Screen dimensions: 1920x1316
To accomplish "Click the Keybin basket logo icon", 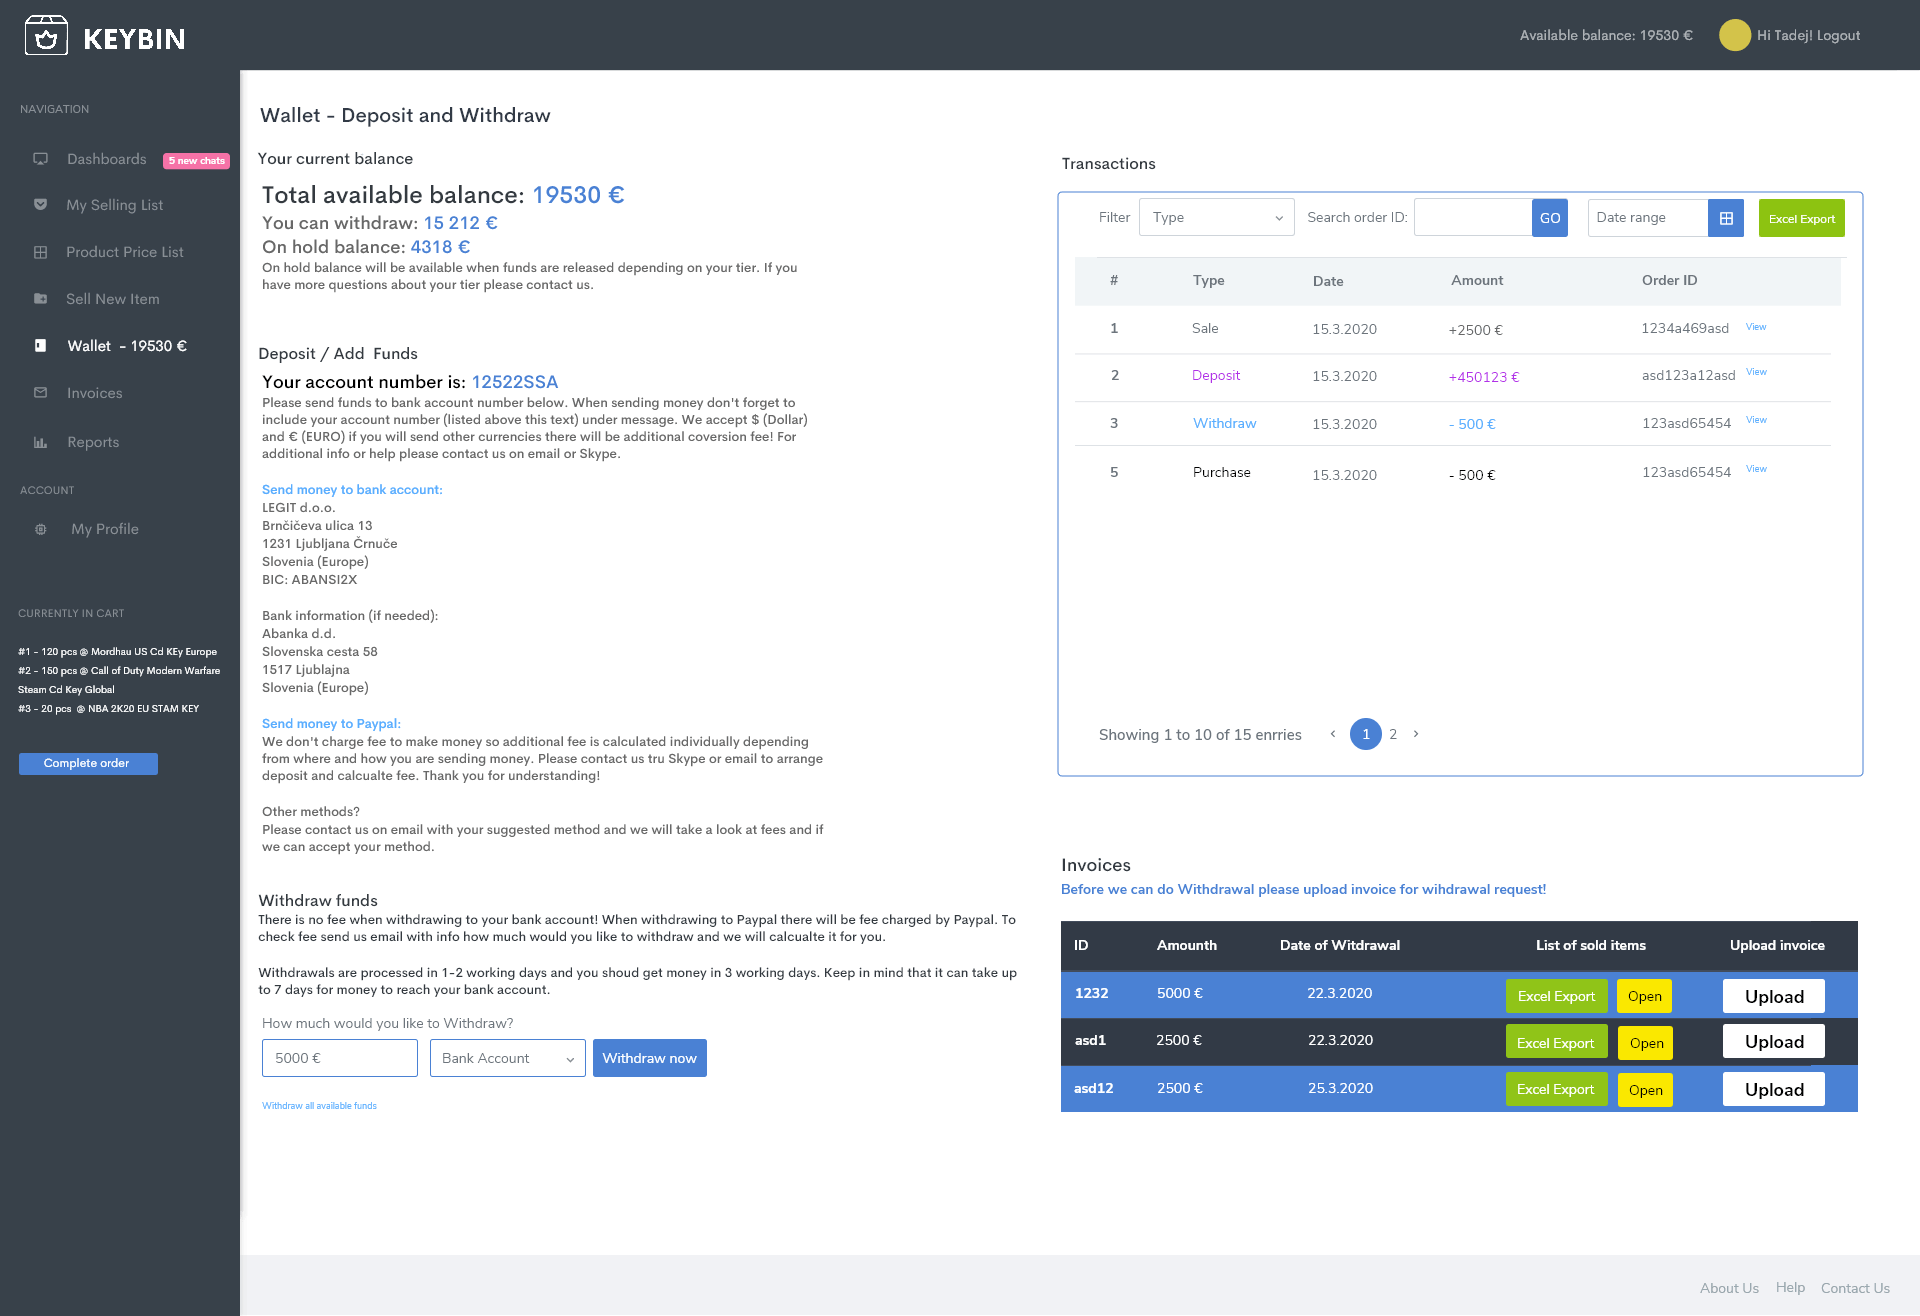I will [46, 37].
